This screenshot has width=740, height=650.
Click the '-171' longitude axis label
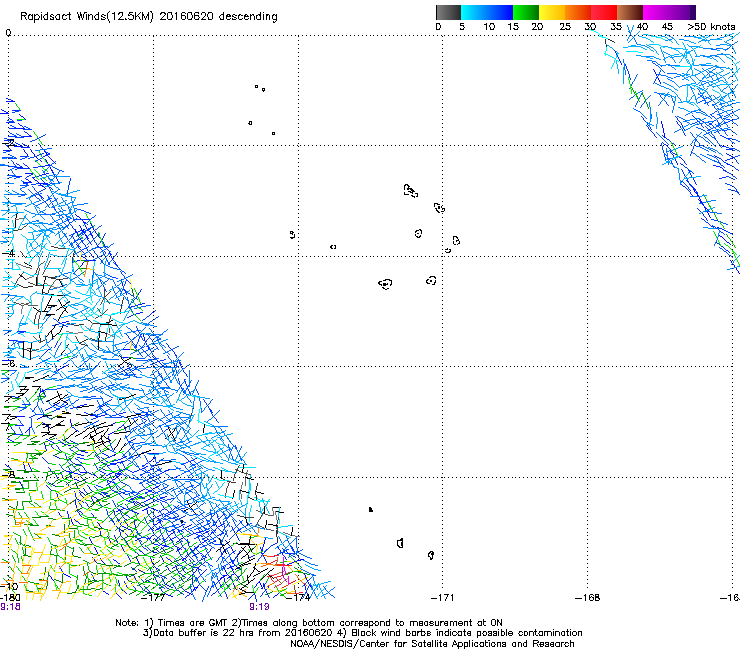442,598
